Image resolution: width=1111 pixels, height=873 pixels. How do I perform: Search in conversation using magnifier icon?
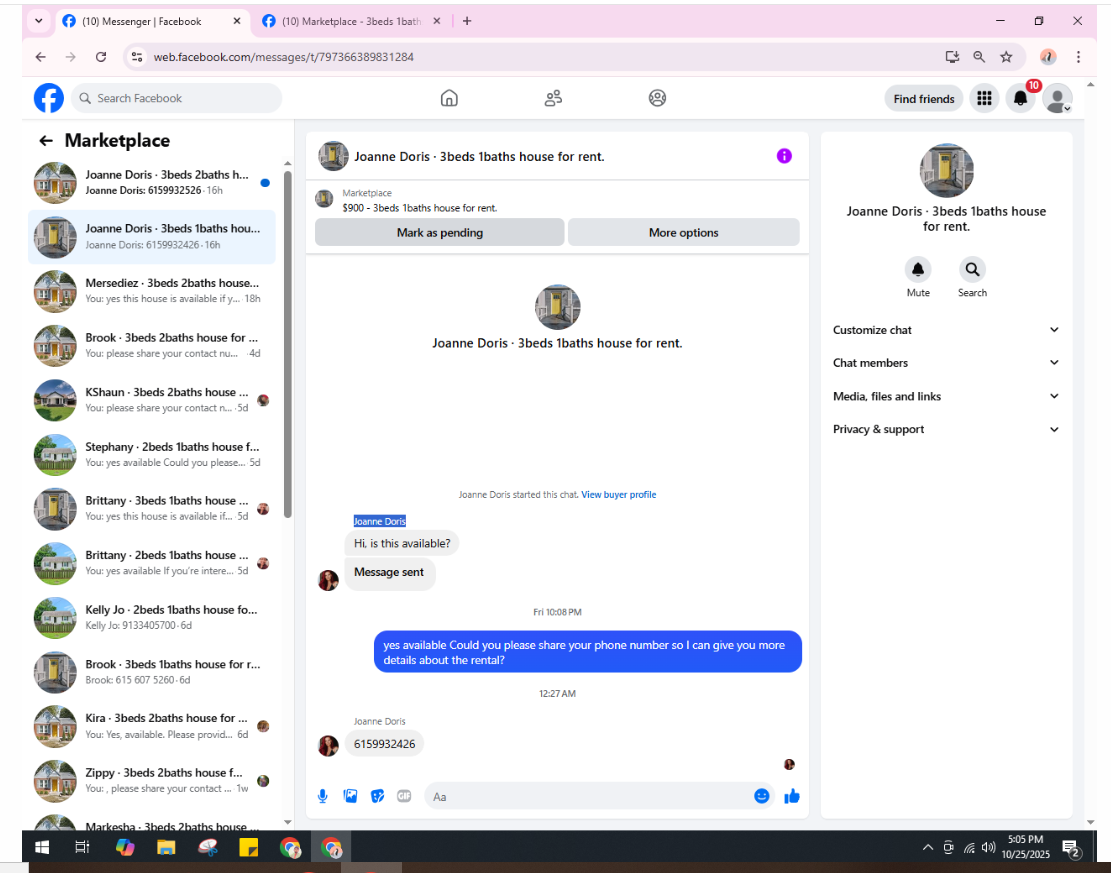[972, 269]
